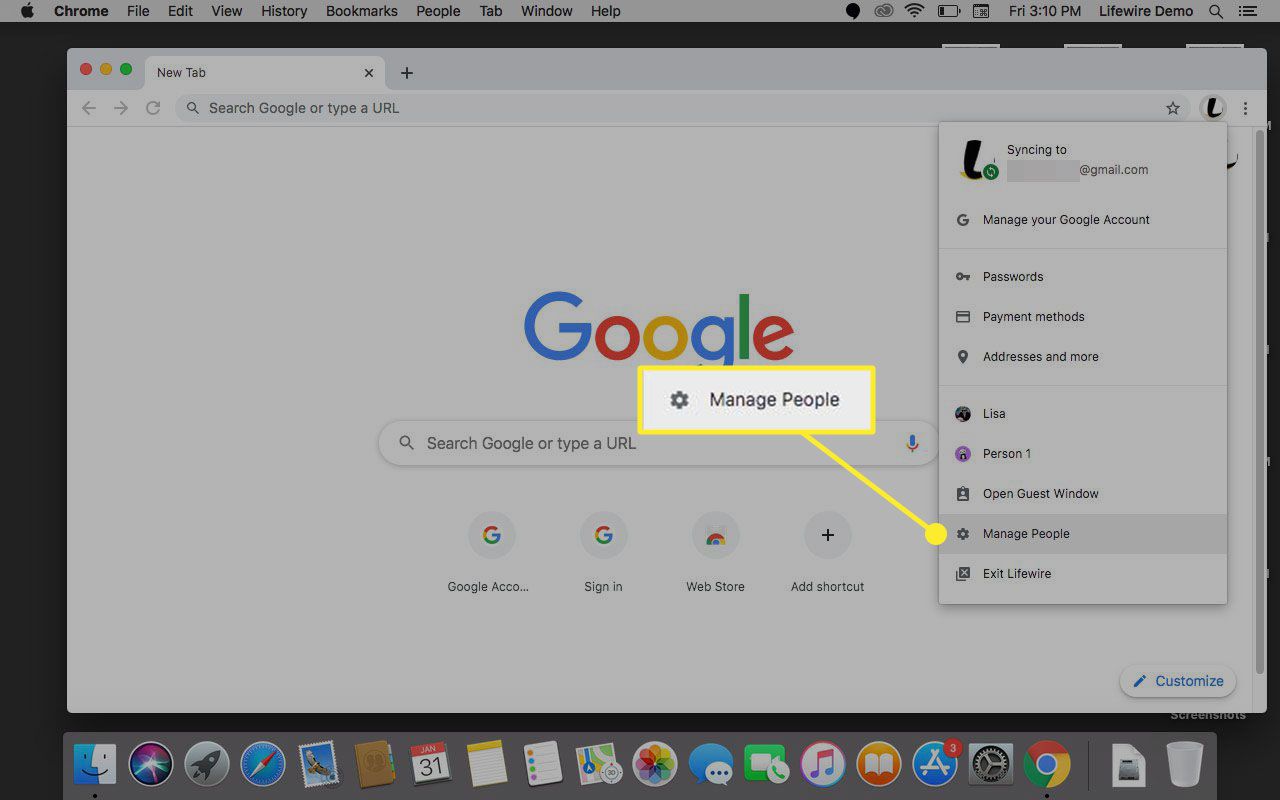Click the Add shortcut plus tile
Image resolution: width=1280 pixels, height=800 pixels.
(x=827, y=552)
